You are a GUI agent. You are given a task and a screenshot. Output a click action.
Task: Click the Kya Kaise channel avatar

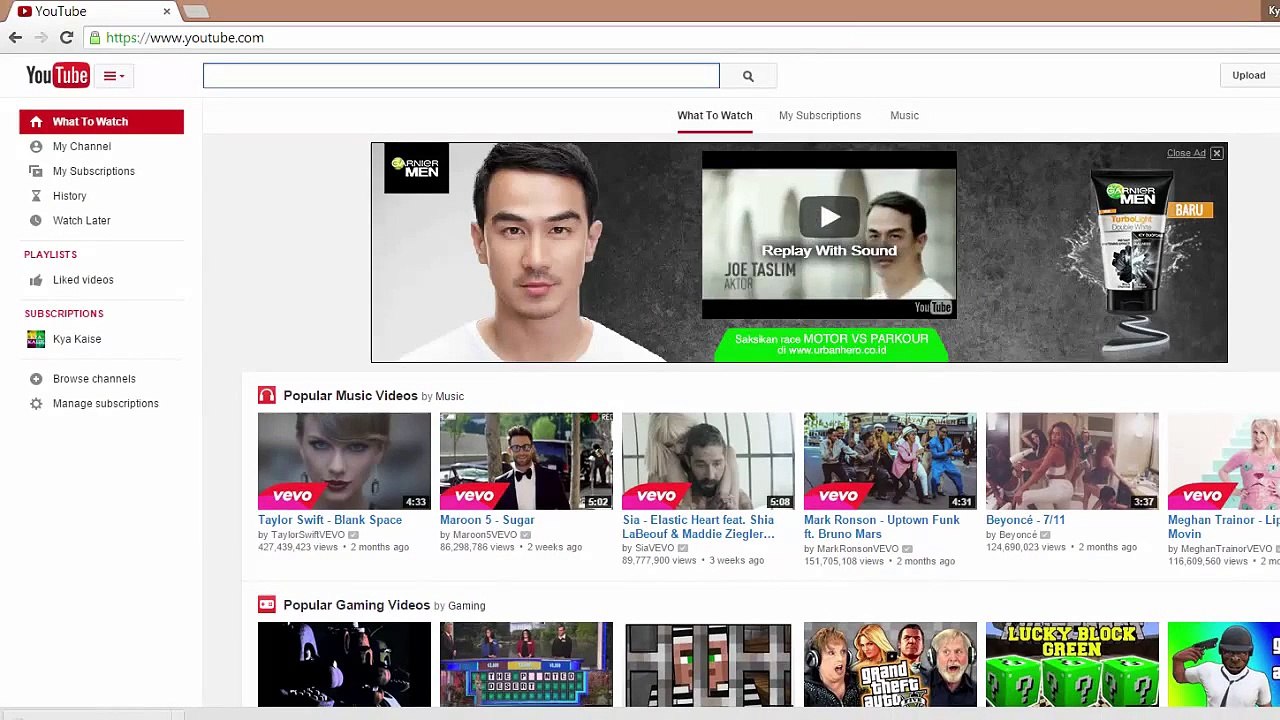tap(36, 339)
